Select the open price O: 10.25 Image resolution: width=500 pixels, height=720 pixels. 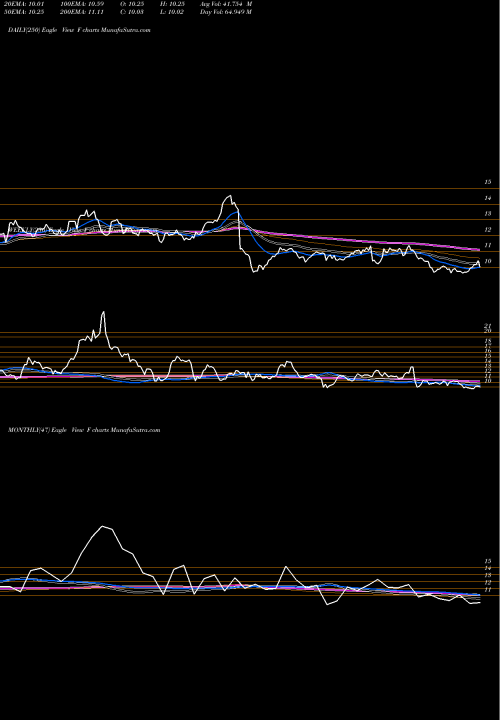pos(133,4)
